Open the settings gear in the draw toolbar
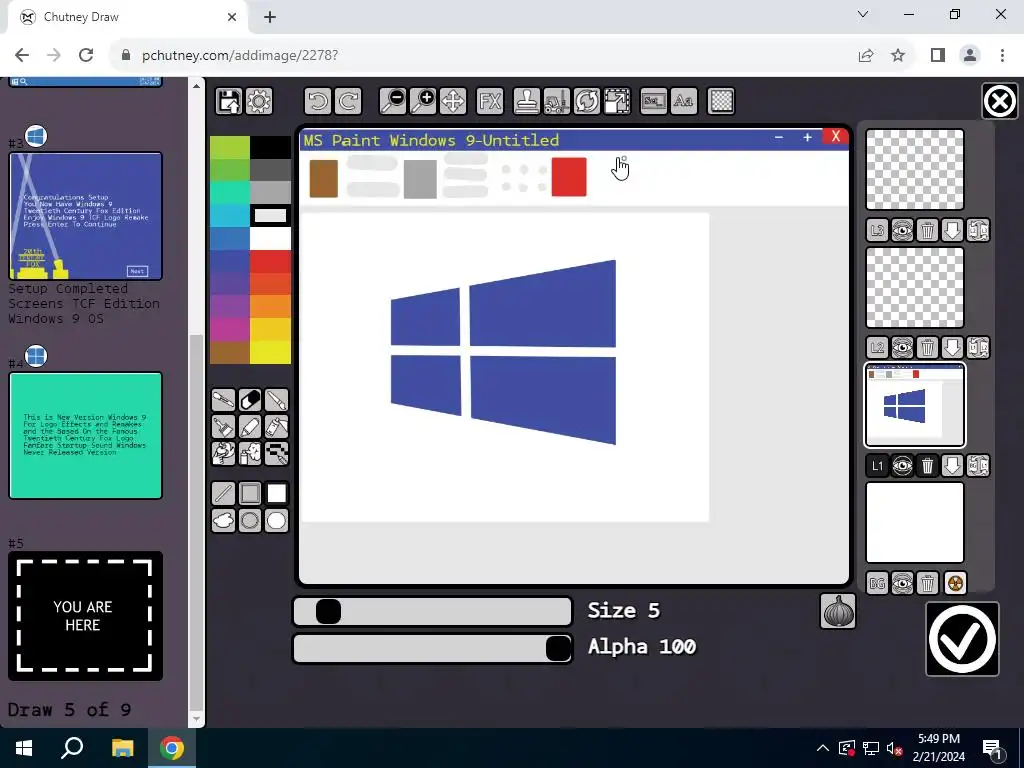 click(x=259, y=101)
